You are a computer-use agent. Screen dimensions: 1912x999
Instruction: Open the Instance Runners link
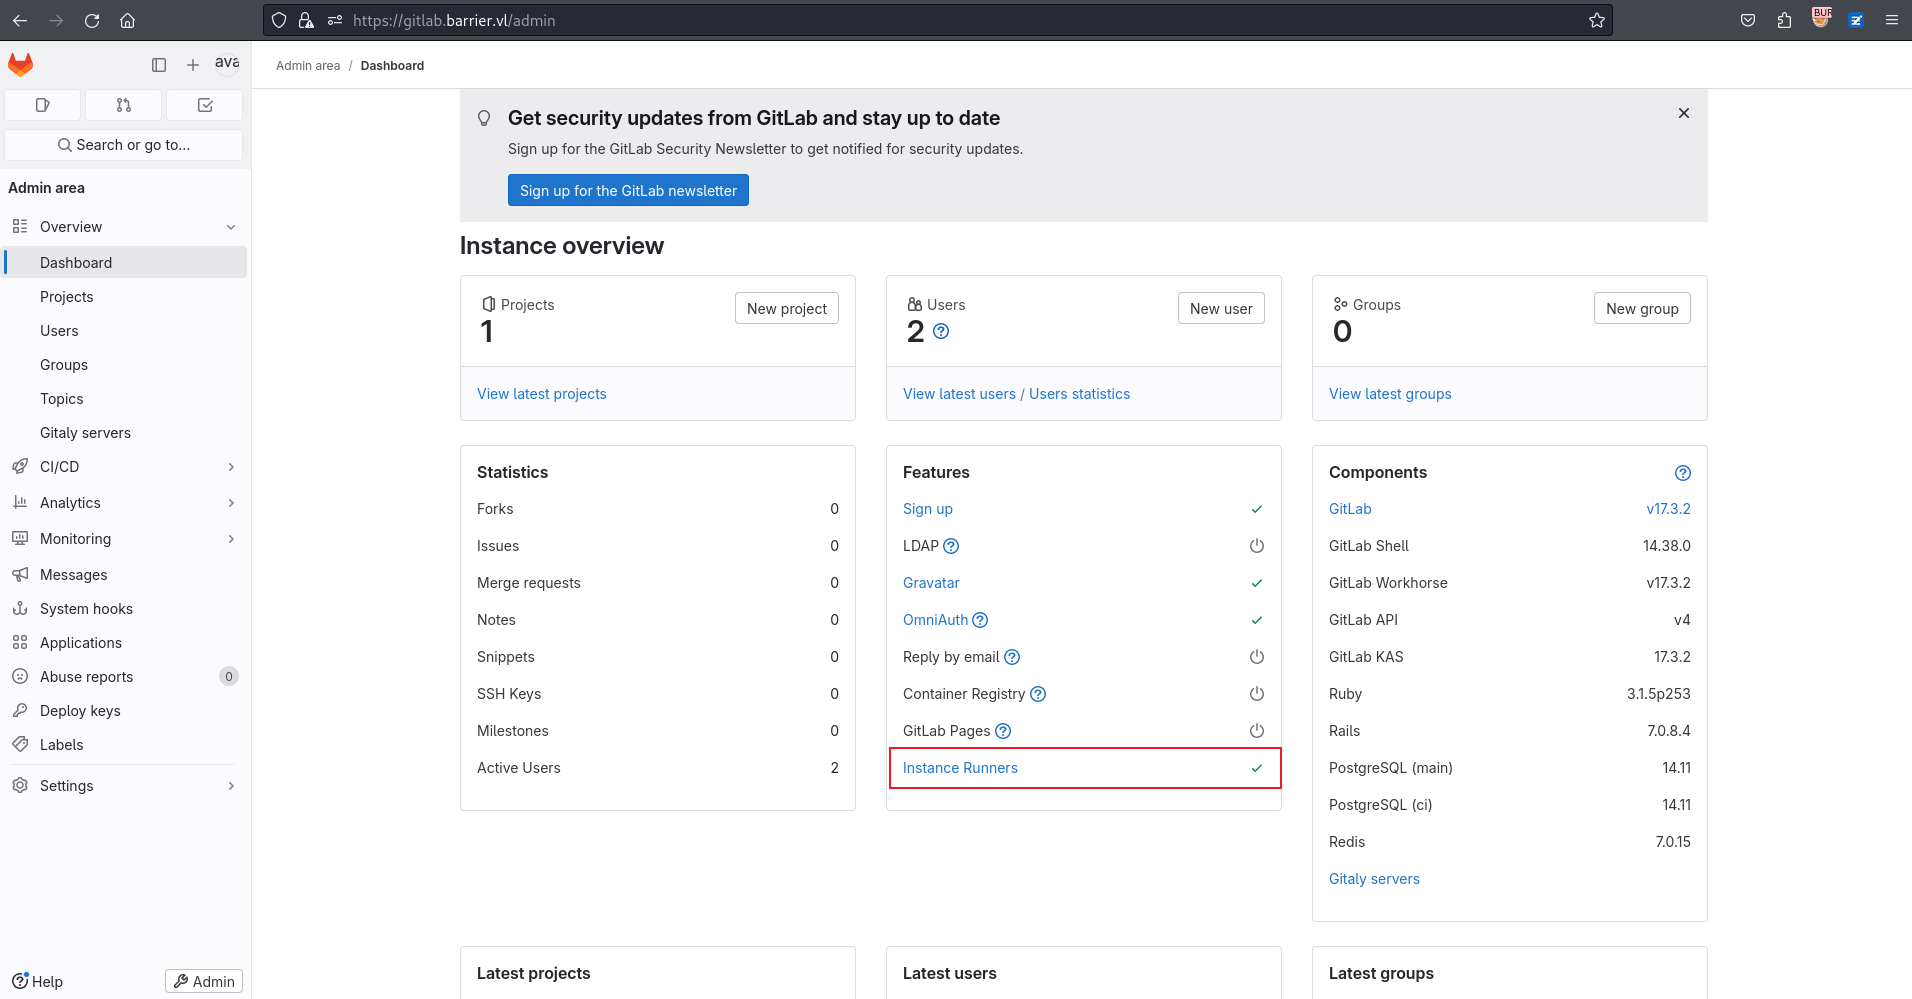coord(960,768)
